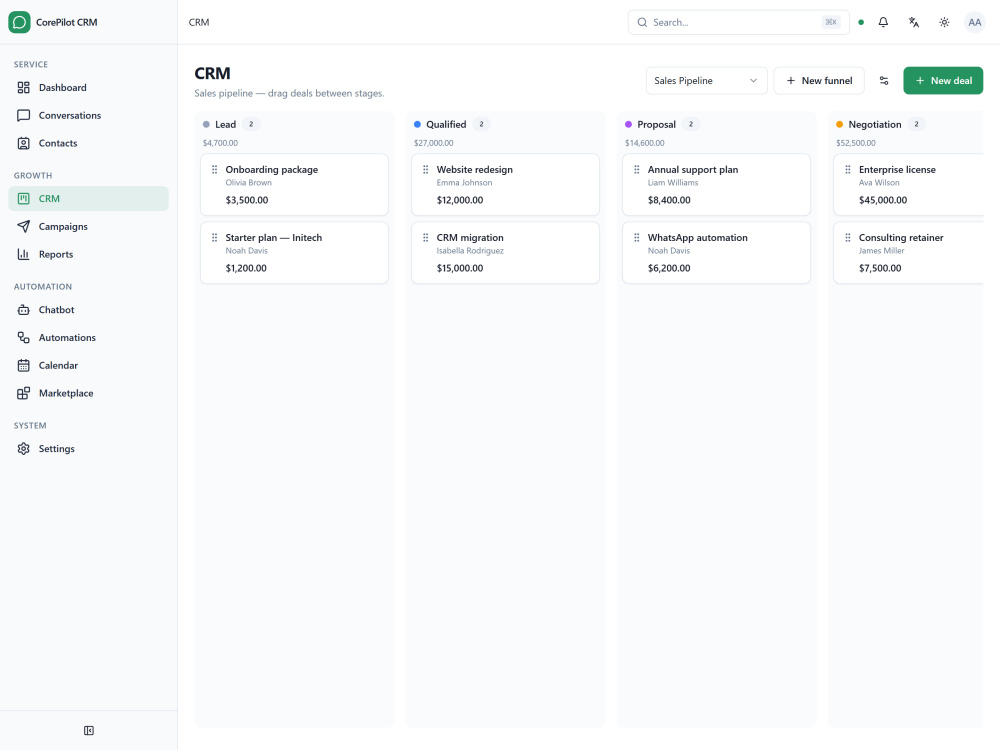
Task: Click the Negotiation stage count badge
Action: coord(916,124)
